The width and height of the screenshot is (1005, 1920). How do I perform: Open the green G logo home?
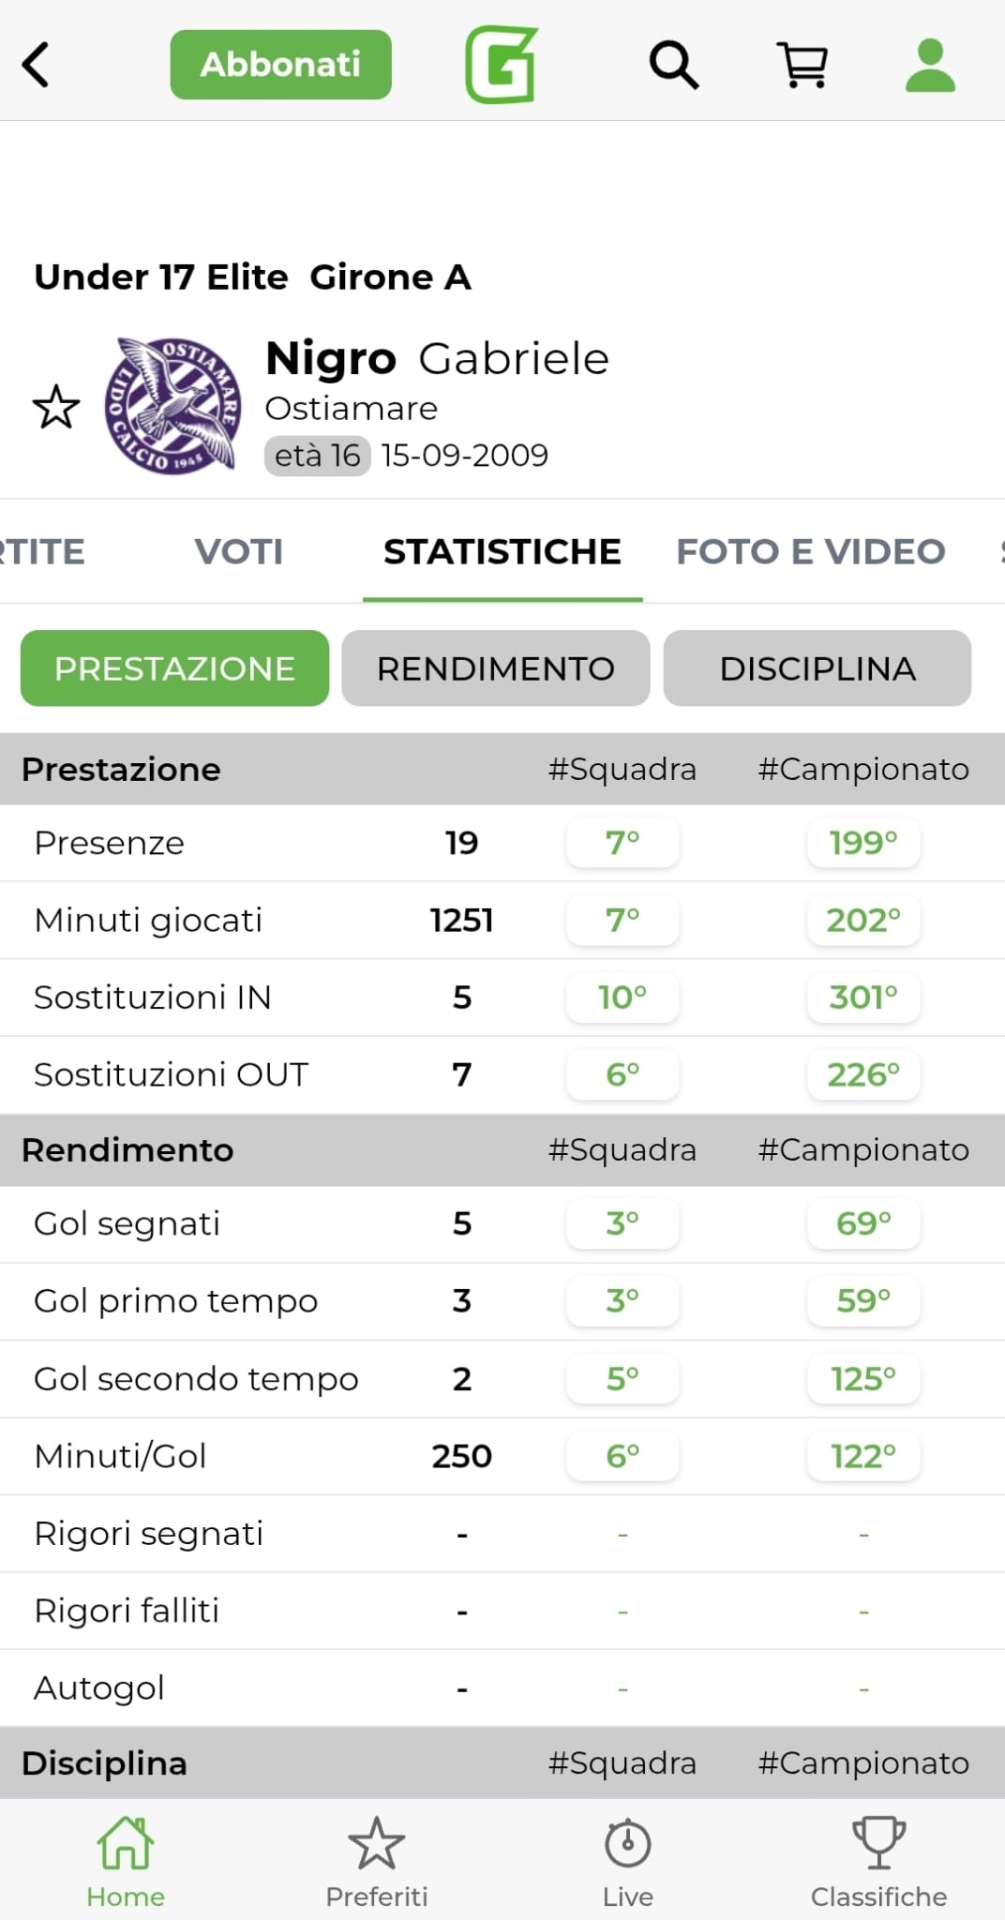(501, 65)
